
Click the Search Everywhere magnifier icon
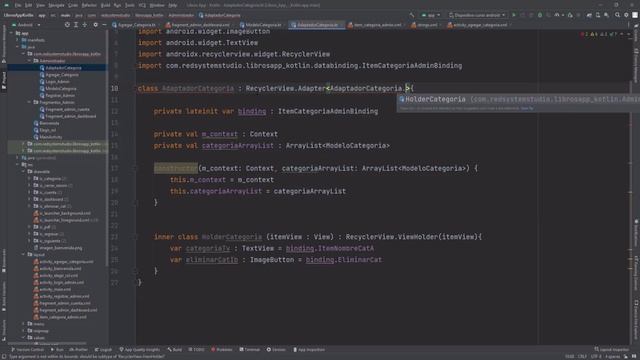618,15
